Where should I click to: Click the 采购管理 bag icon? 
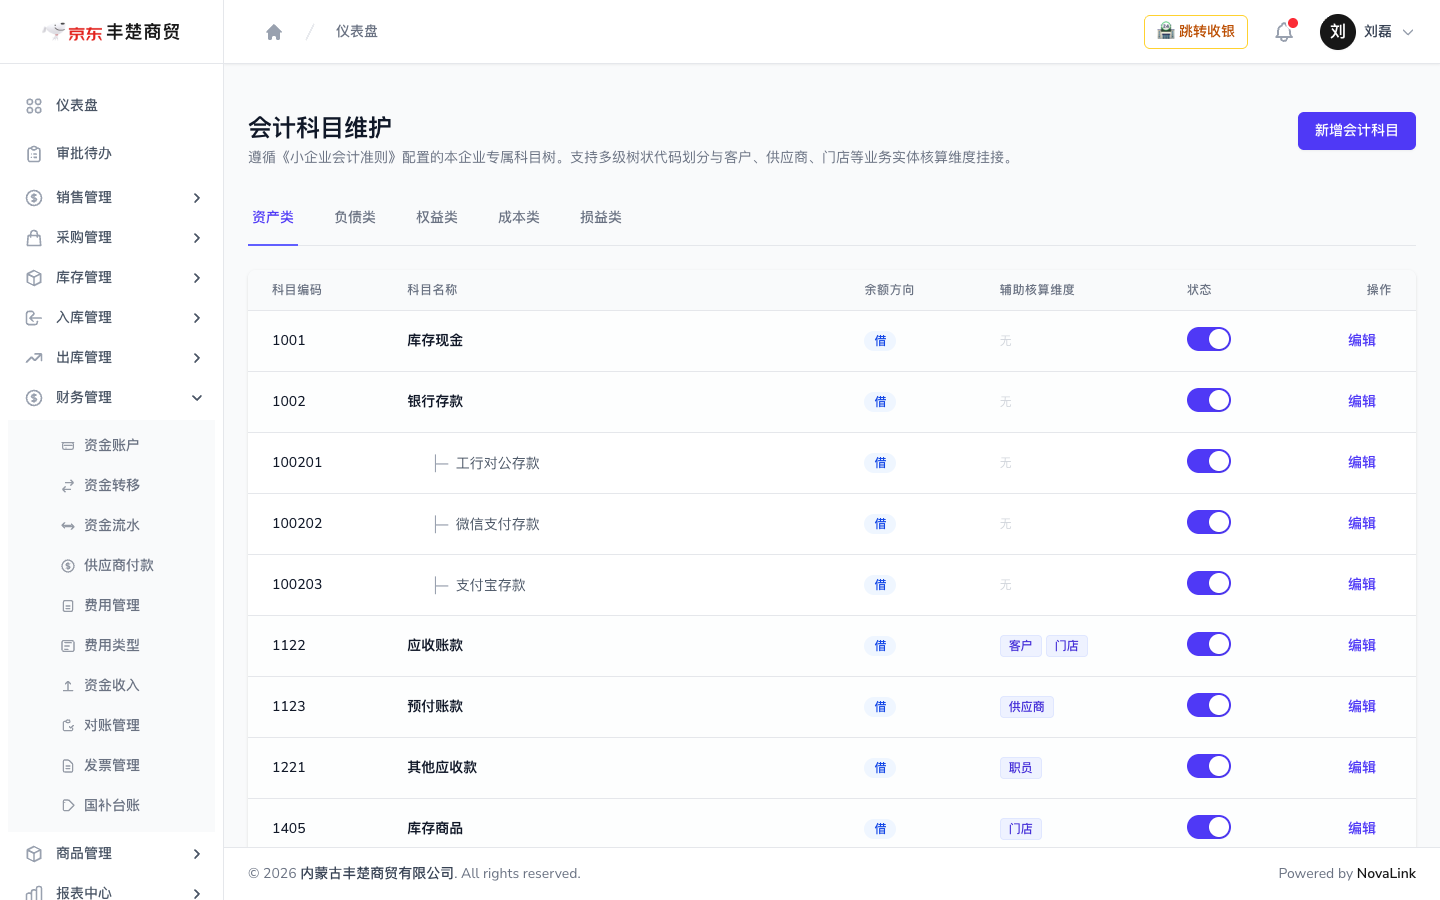tap(34, 238)
